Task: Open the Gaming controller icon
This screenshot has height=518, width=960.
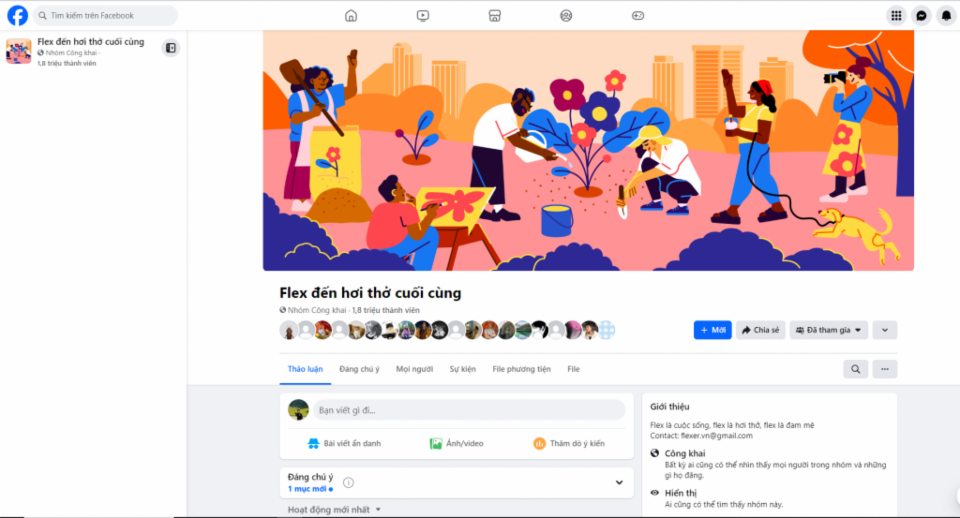Action: 638,15
